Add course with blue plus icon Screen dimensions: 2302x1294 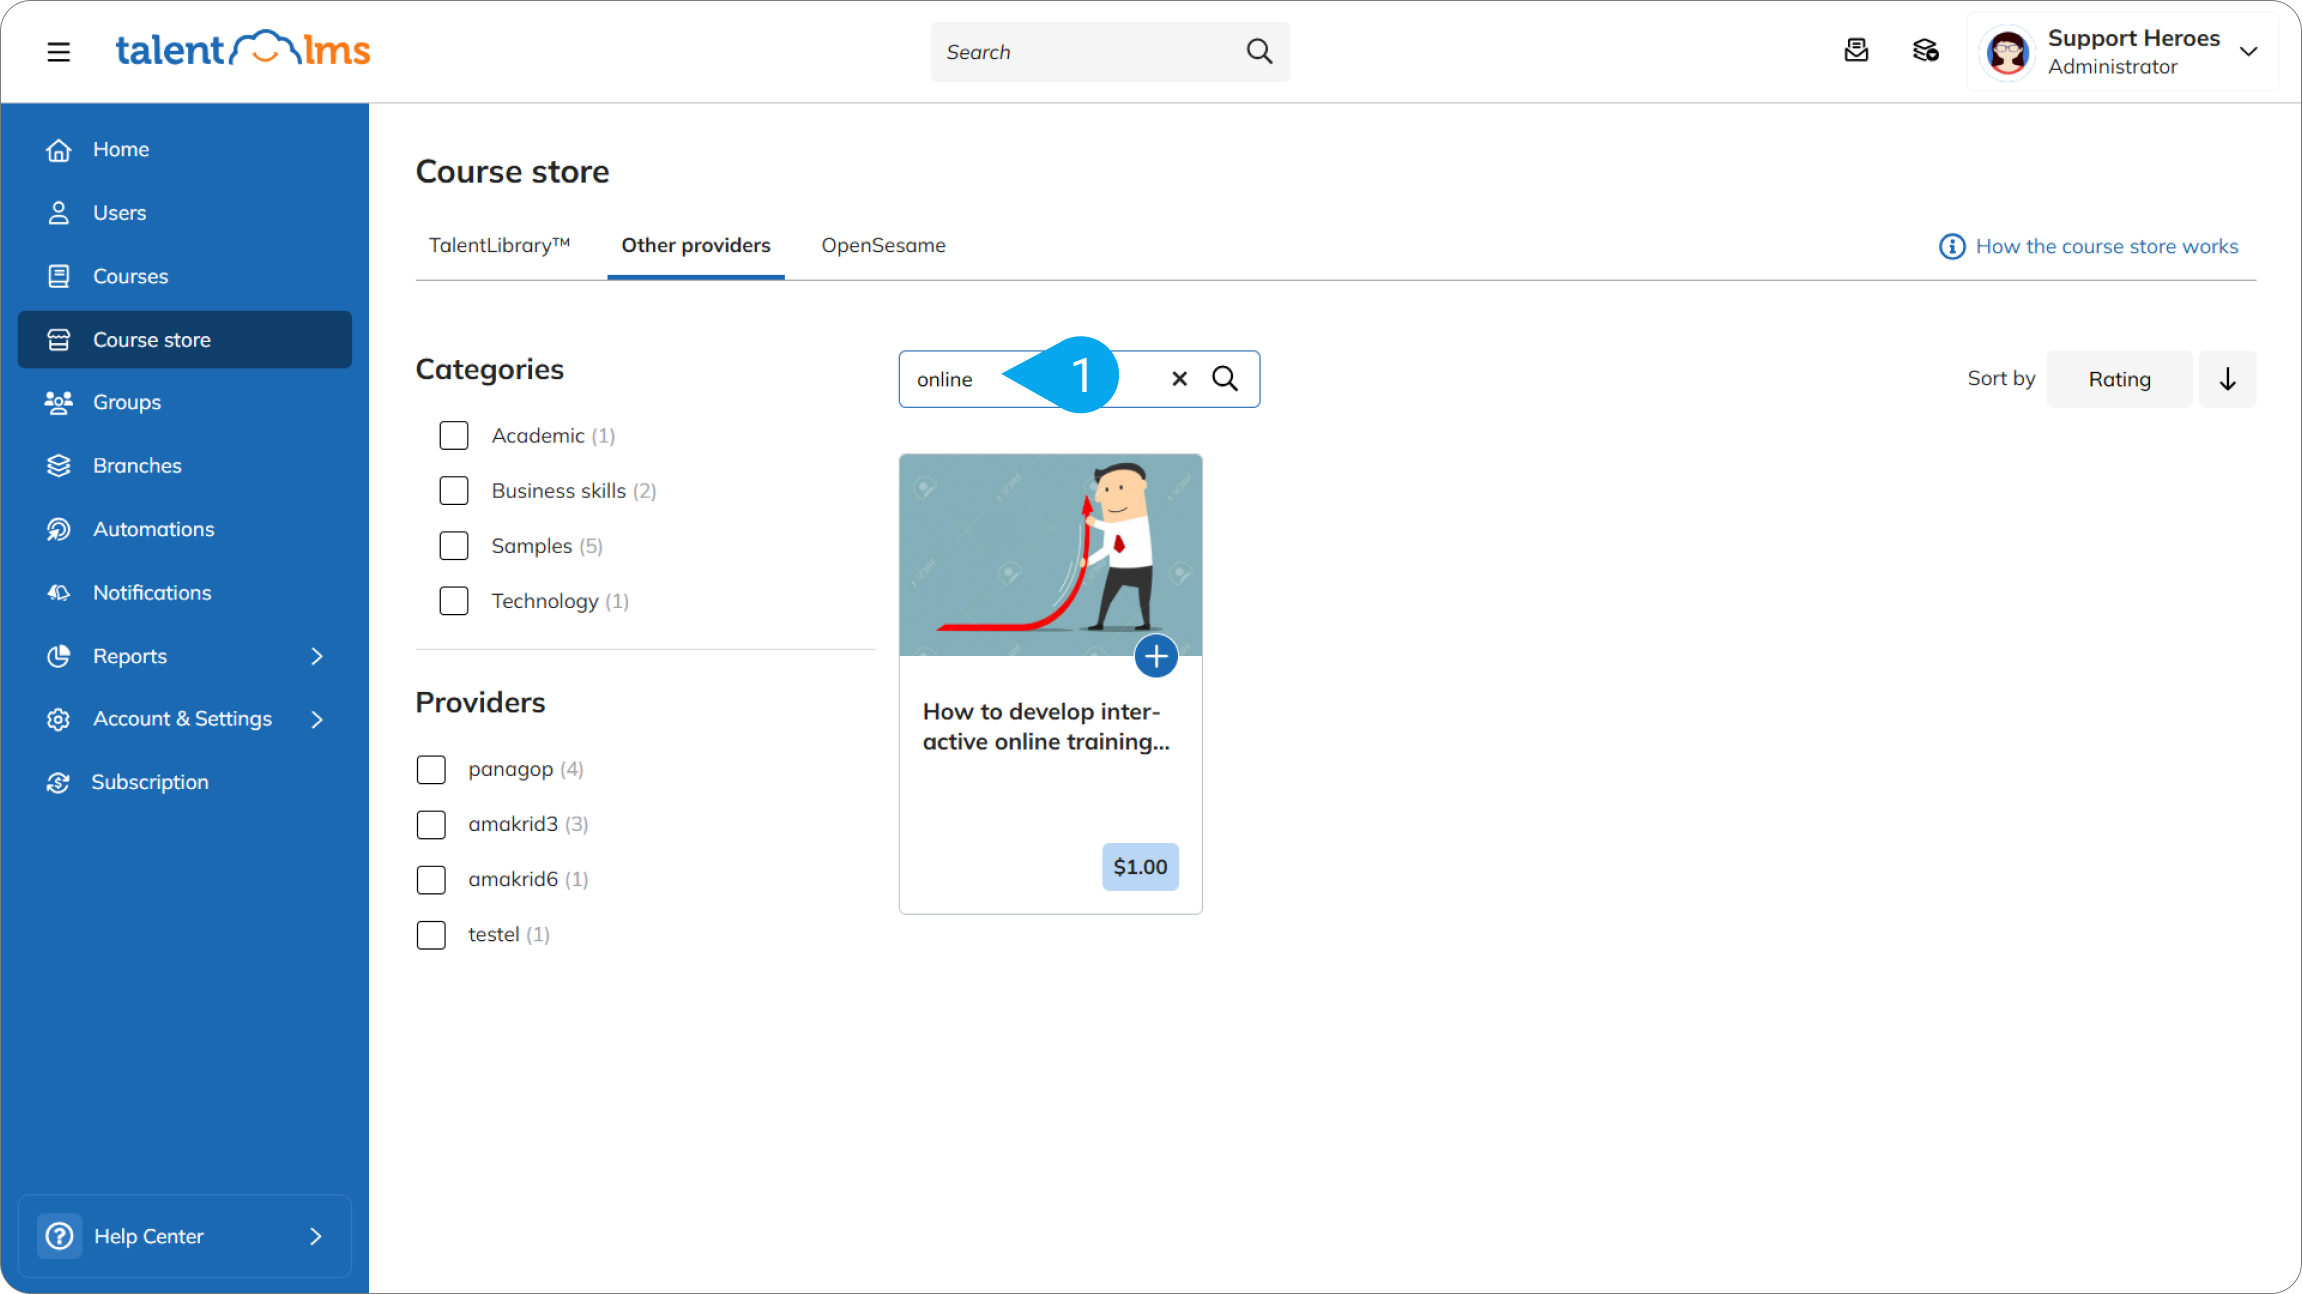point(1156,657)
